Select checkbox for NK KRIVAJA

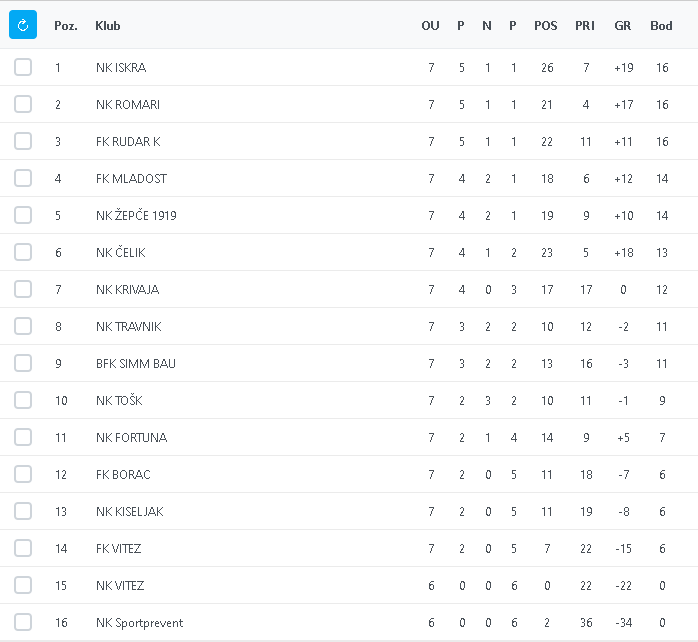[x=23, y=289]
